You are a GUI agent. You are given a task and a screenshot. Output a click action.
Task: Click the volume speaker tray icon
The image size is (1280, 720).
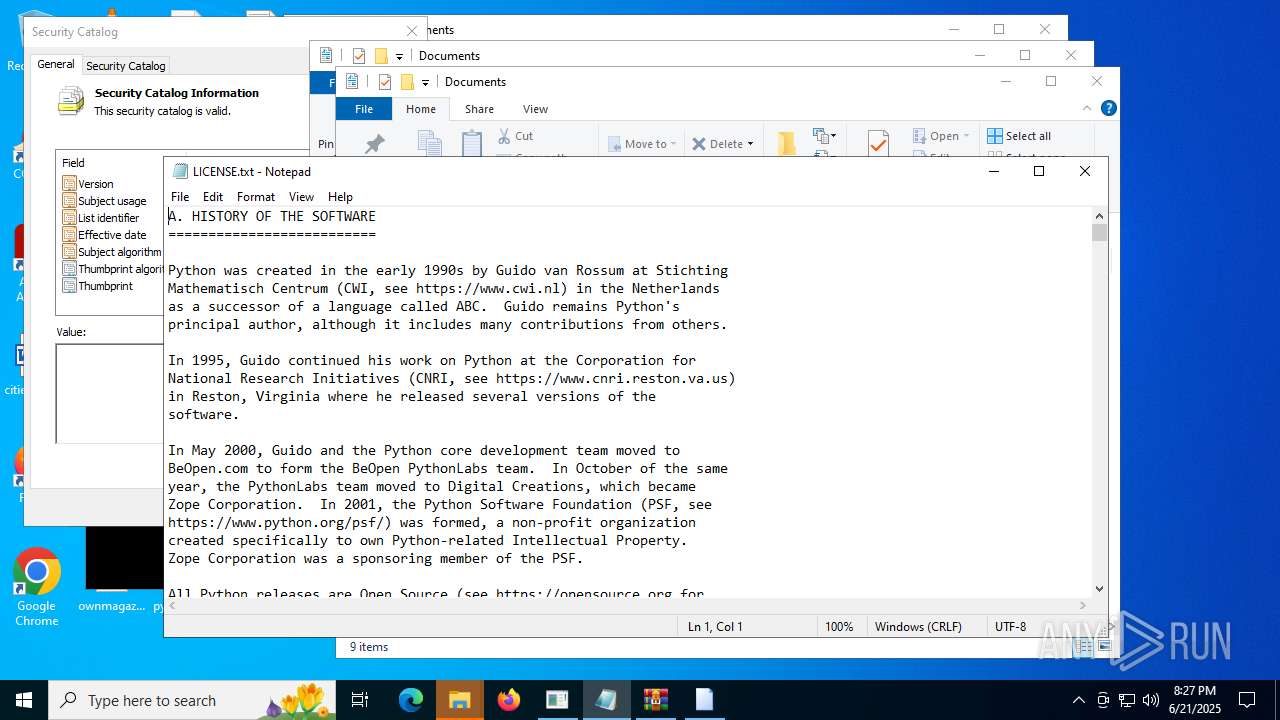click(x=1151, y=700)
